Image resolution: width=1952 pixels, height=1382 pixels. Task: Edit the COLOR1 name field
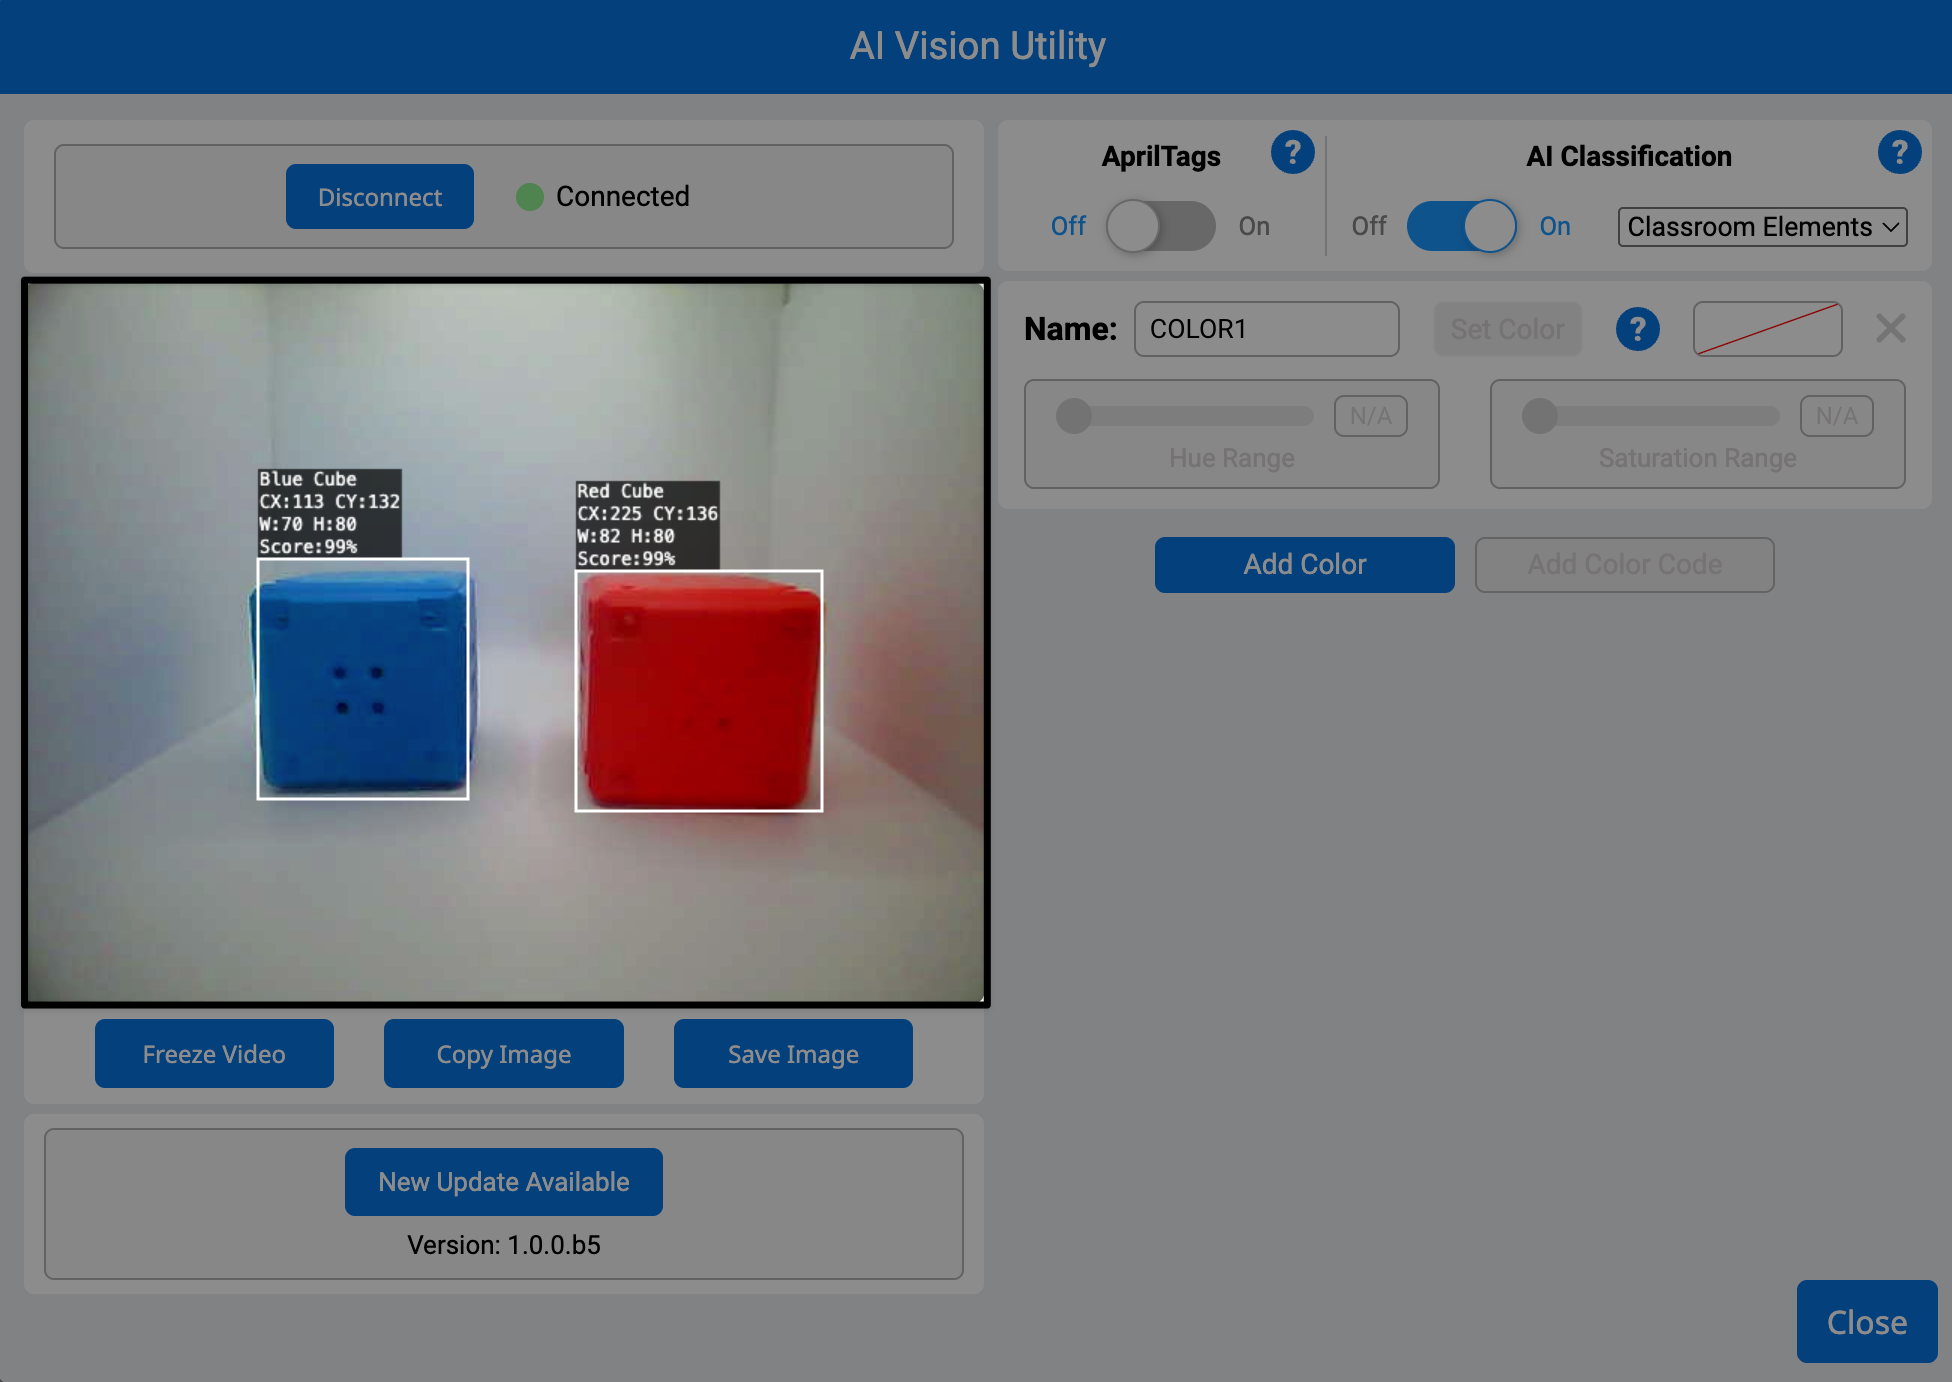click(x=1266, y=329)
